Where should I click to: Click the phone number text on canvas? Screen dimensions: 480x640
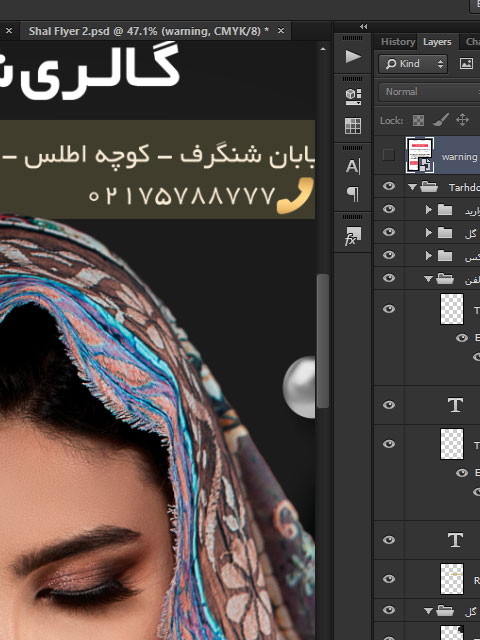pyautogui.click(x=182, y=196)
